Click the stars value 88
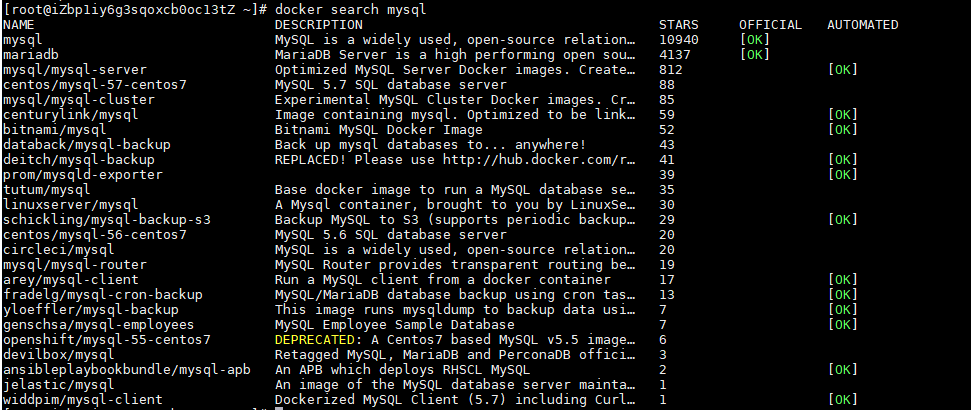The height and width of the screenshot is (410, 971). [667, 85]
